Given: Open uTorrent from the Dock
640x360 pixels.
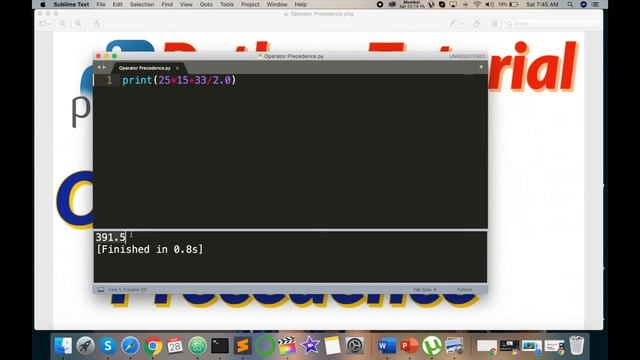Looking at the screenshot, I should pos(431,346).
